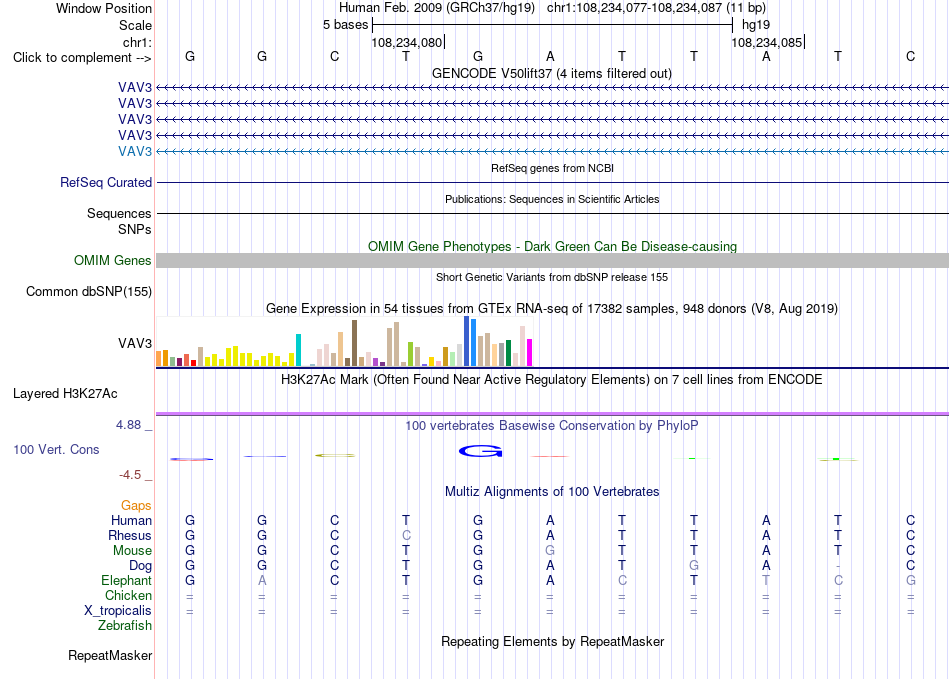The image size is (950, 679).
Task: Open 'Multiz Alignments of 100 Vertebrates' title
Action: click(552, 491)
